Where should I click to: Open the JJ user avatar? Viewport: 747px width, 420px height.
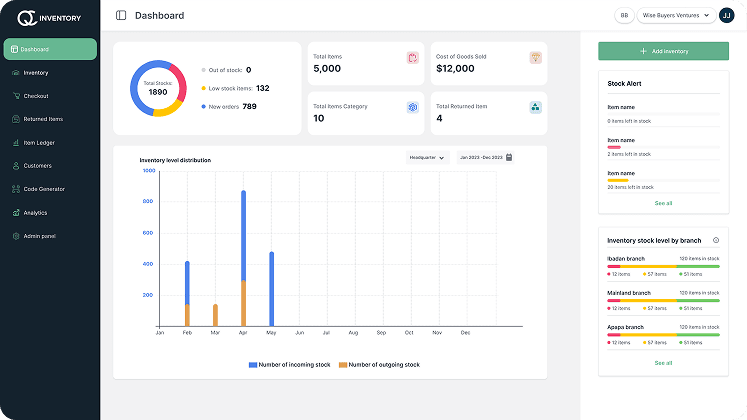pyautogui.click(x=727, y=15)
